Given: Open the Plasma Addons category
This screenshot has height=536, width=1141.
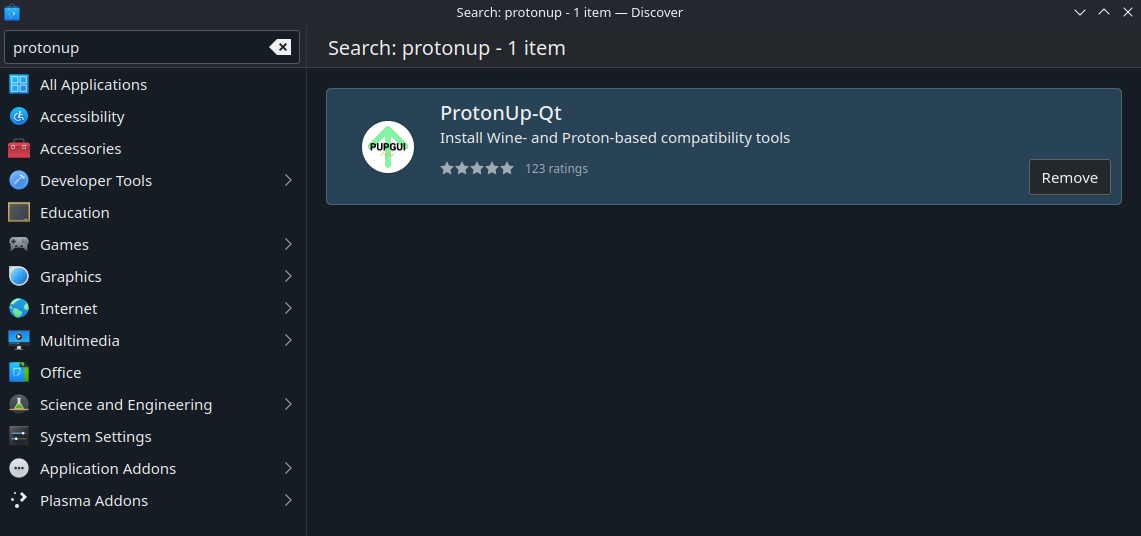Looking at the screenshot, I should click(94, 501).
